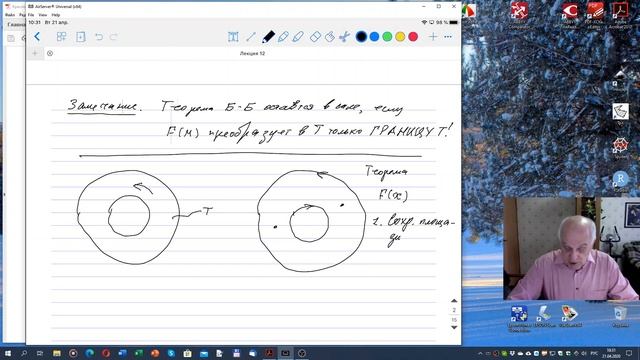
Task: Open Adobe Acrobat from the taskbar
Action: [269, 353]
